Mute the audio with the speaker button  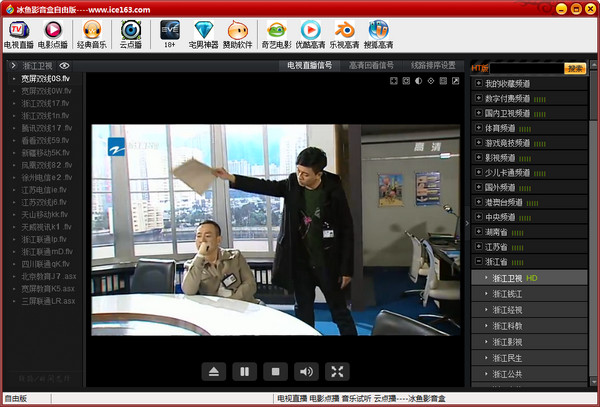coord(306,372)
